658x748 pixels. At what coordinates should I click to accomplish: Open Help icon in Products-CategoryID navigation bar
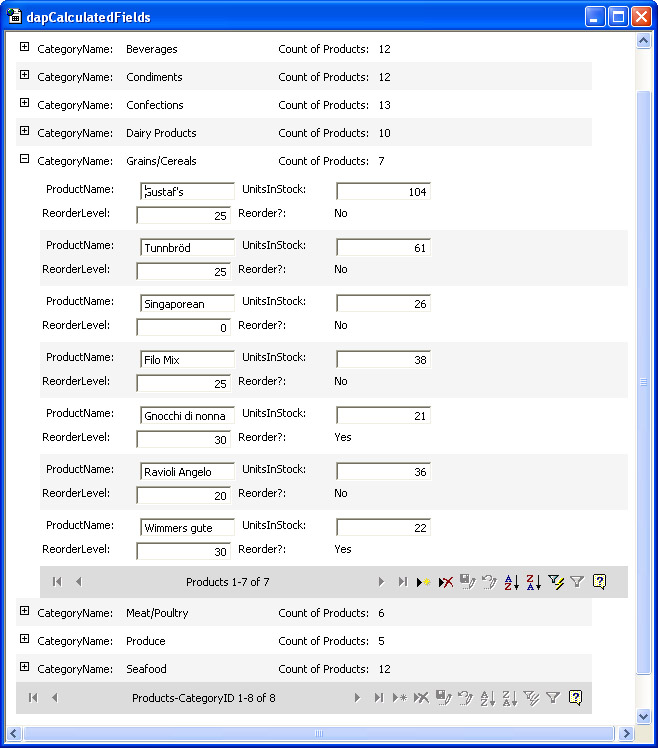(x=575, y=698)
